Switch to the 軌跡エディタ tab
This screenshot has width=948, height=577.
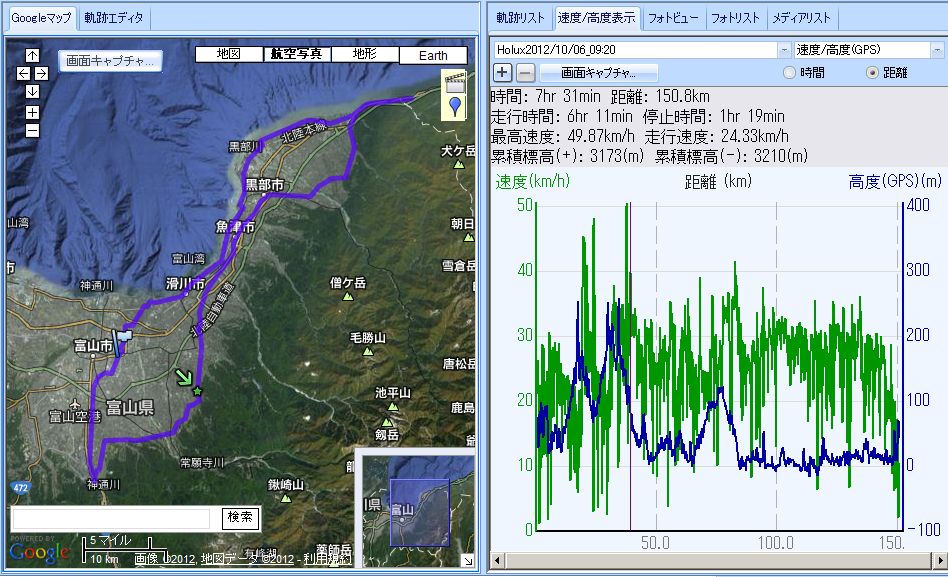(x=113, y=18)
